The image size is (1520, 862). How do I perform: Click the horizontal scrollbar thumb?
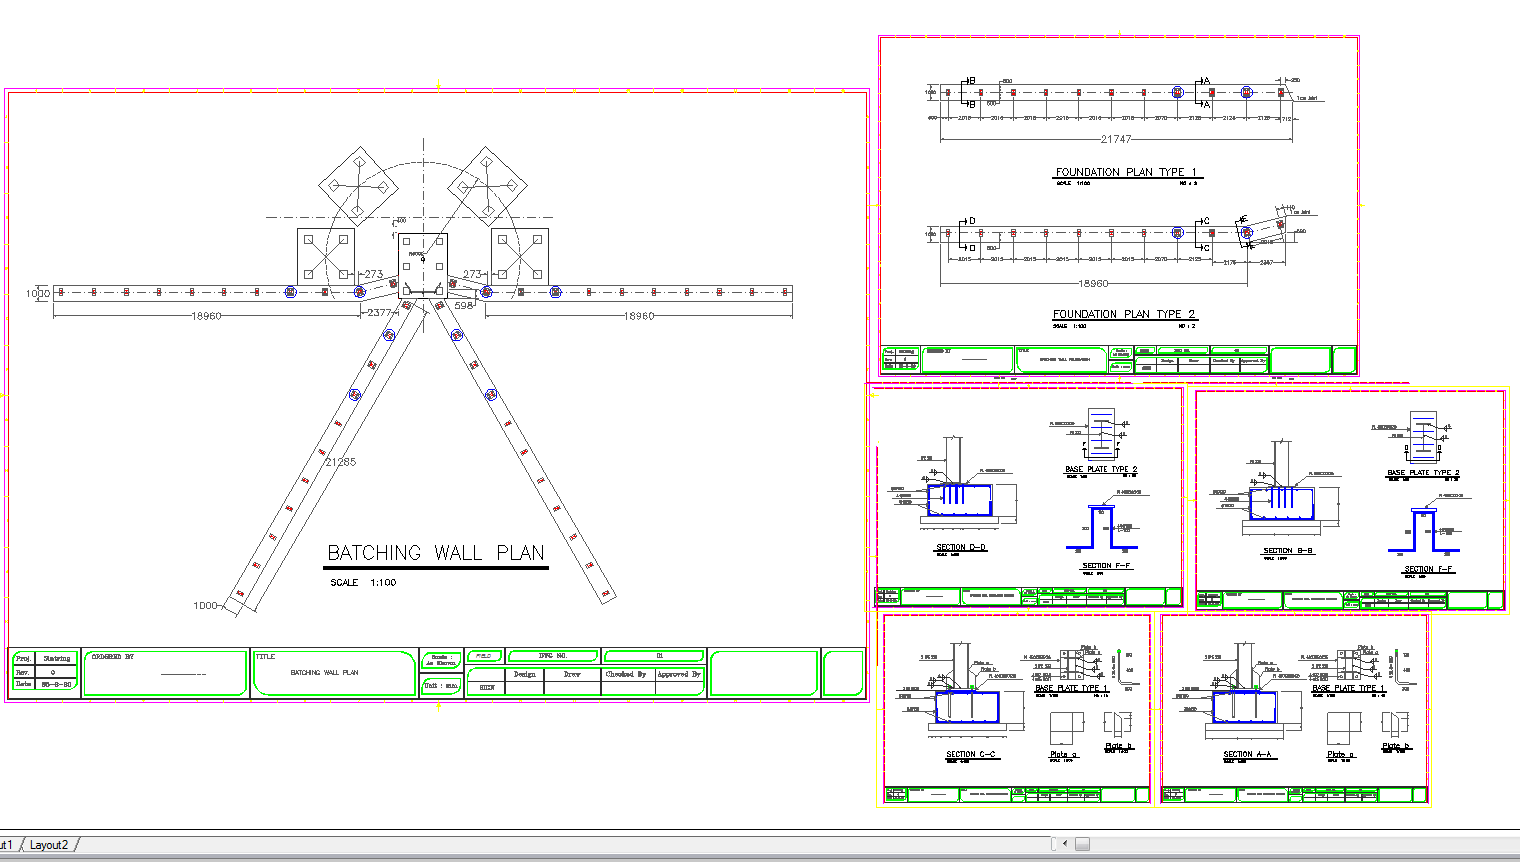(1082, 844)
